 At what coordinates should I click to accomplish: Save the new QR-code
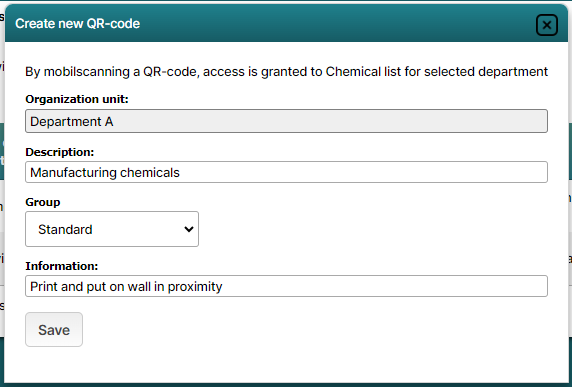tap(54, 329)
